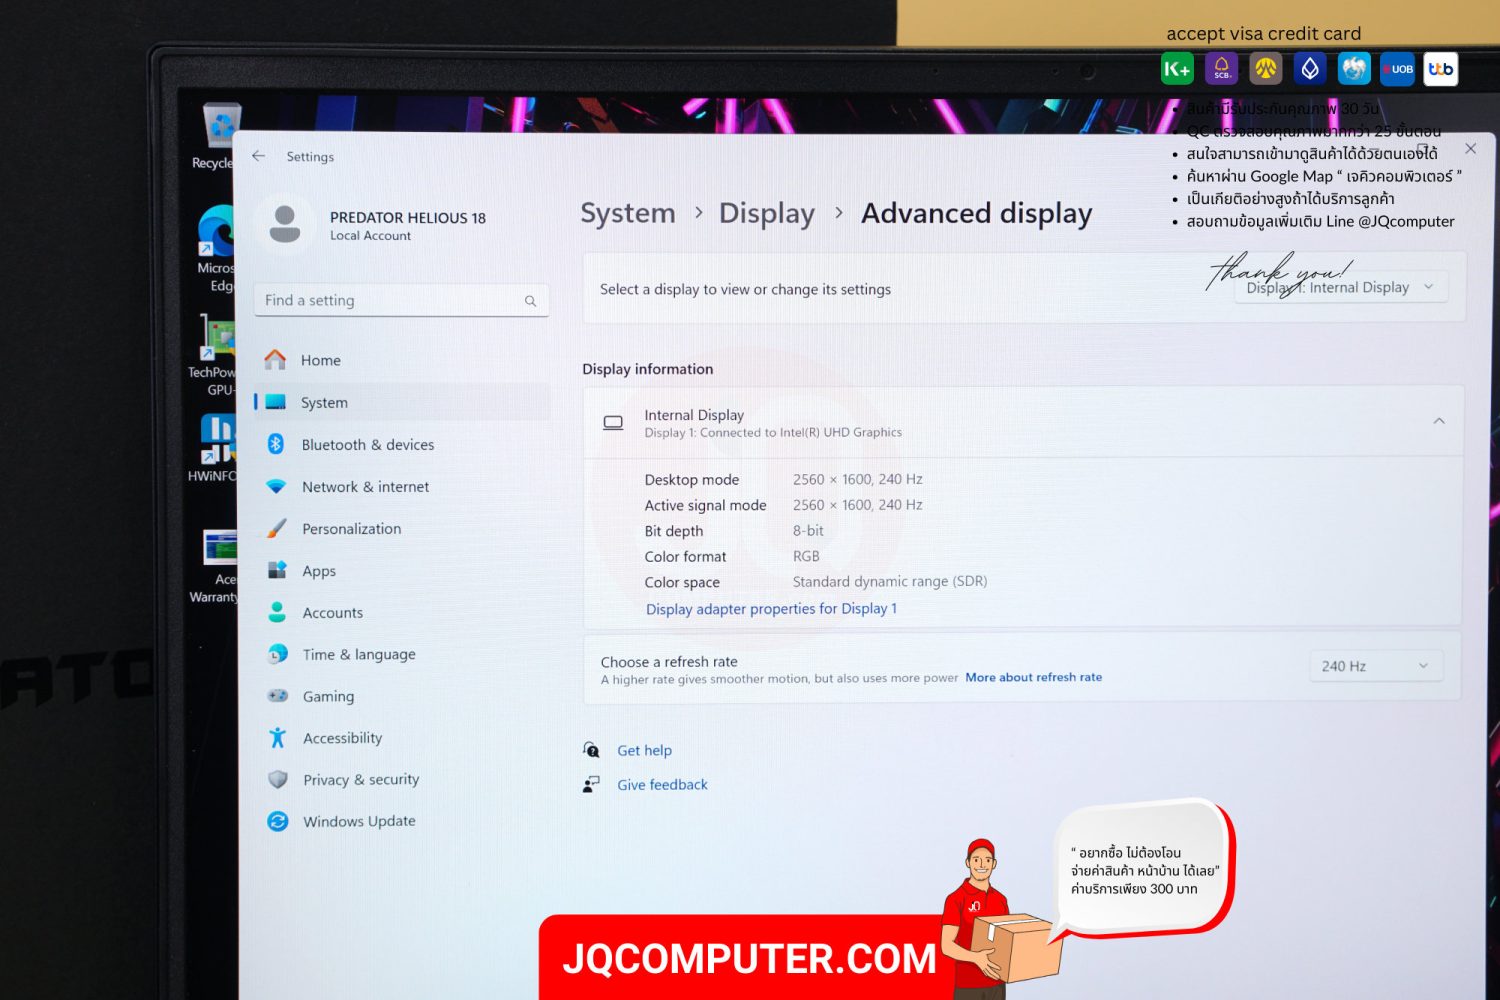Click the RGB color format value
This screenshot has height=1000, width=1500.
pos(806,556)
